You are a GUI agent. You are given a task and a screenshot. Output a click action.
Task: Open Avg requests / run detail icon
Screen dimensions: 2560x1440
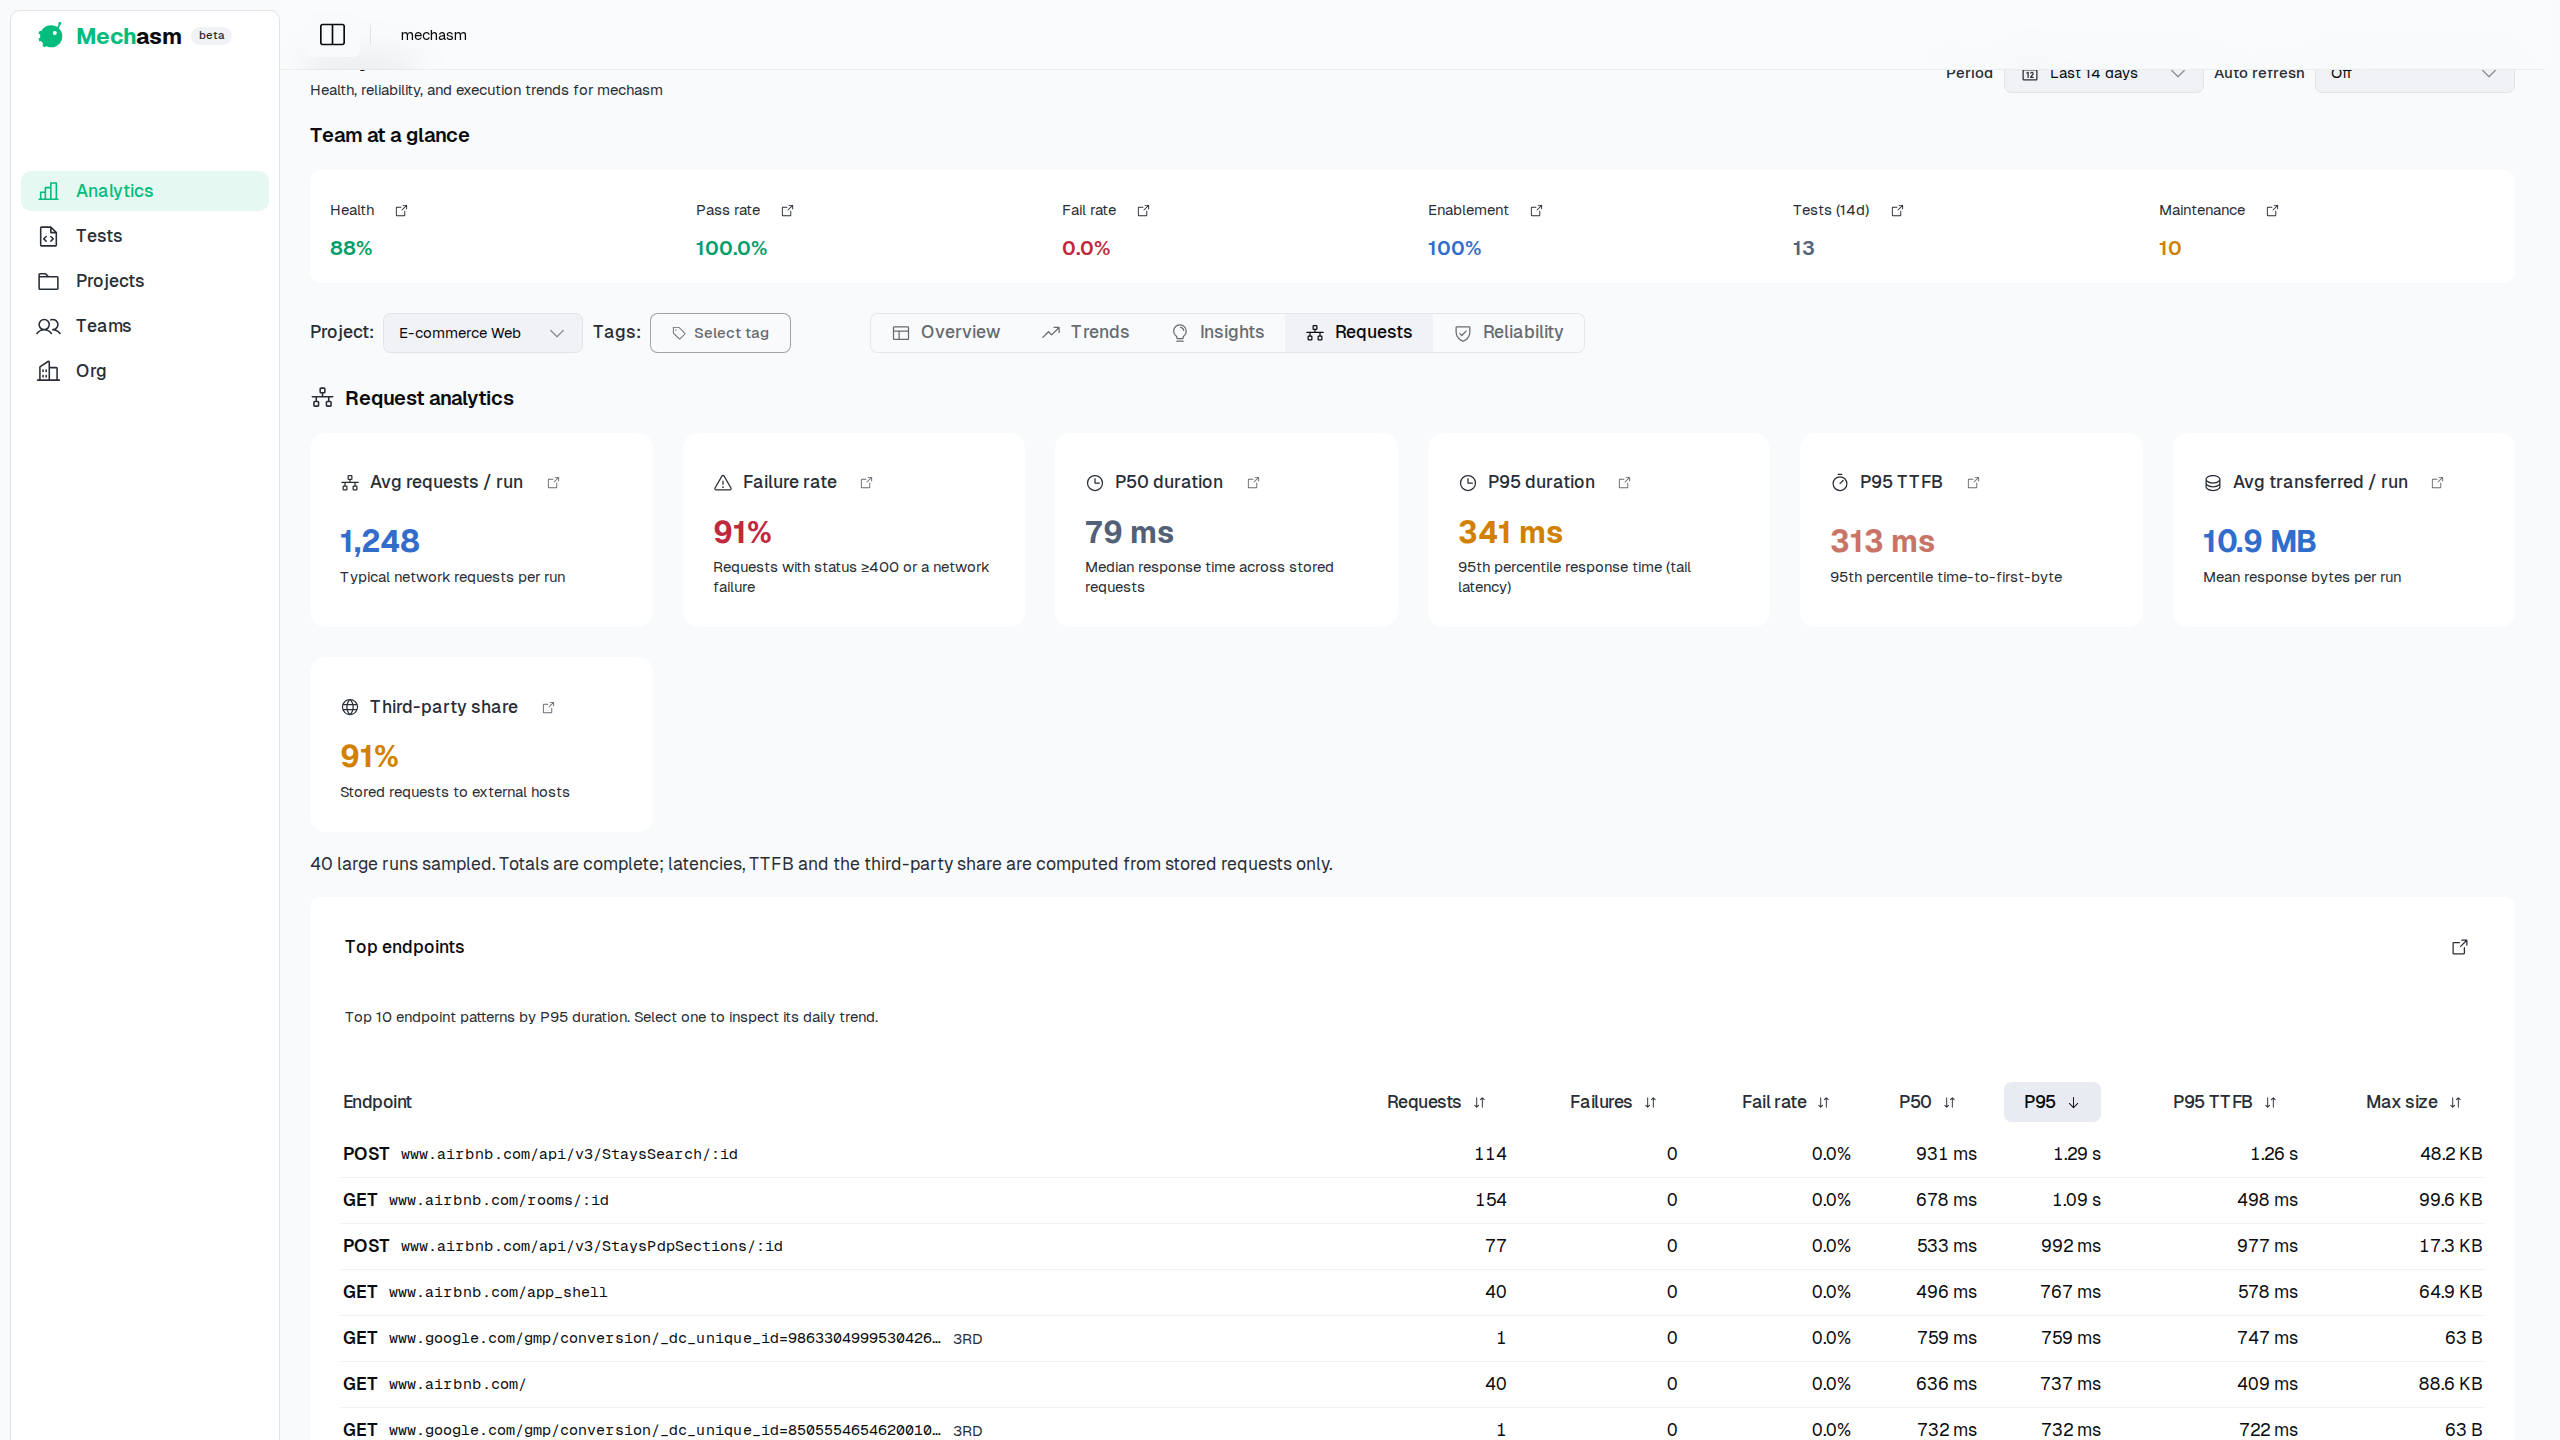click(x=553, y=482)
